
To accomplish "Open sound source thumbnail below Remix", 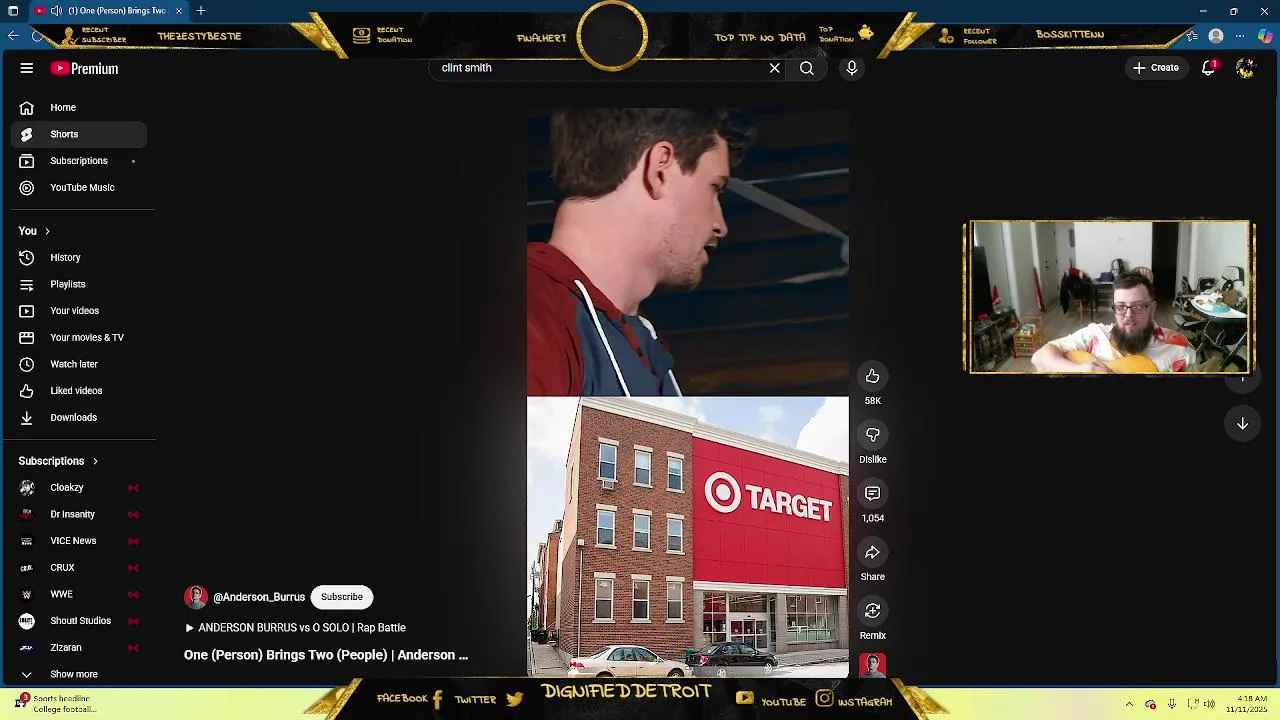I will (872, 666).
